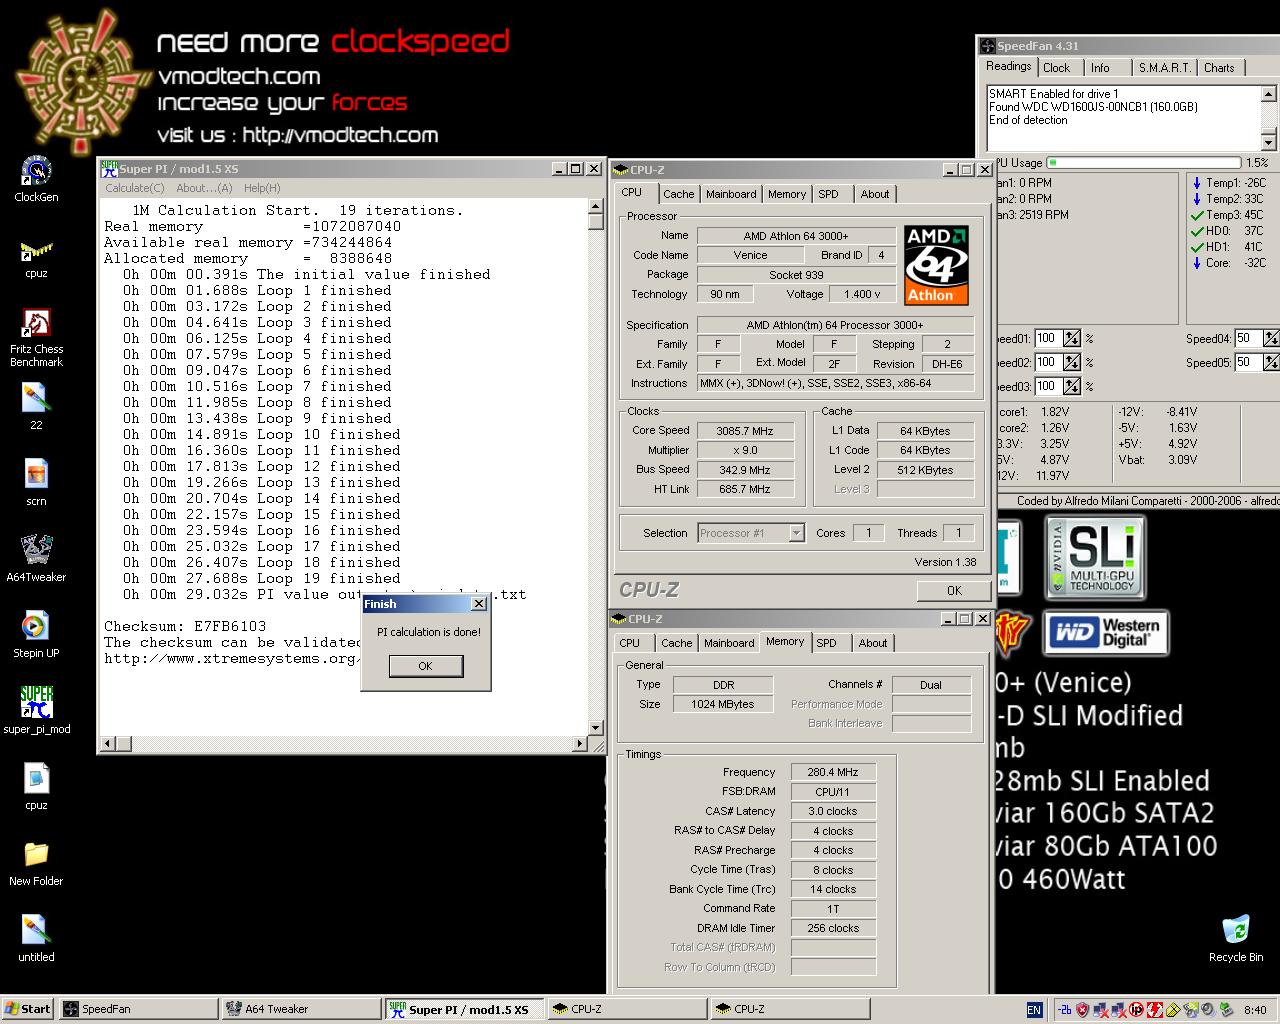Adjust the Speed04 spinner in SpeedFan

pyautogui.click(x=1272, y=338)
